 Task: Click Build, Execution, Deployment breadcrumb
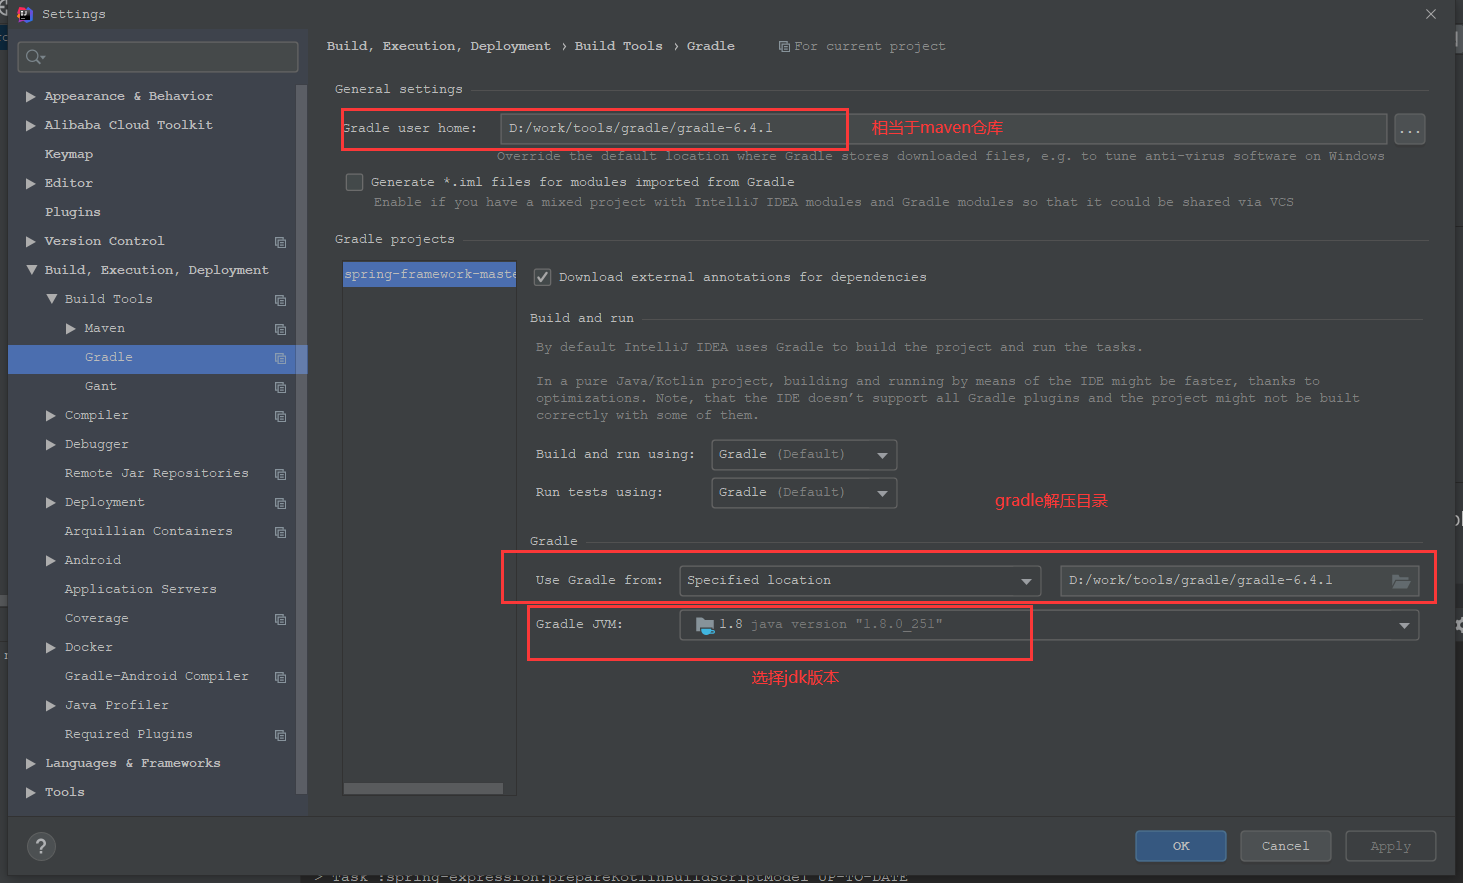pos(439,46)
